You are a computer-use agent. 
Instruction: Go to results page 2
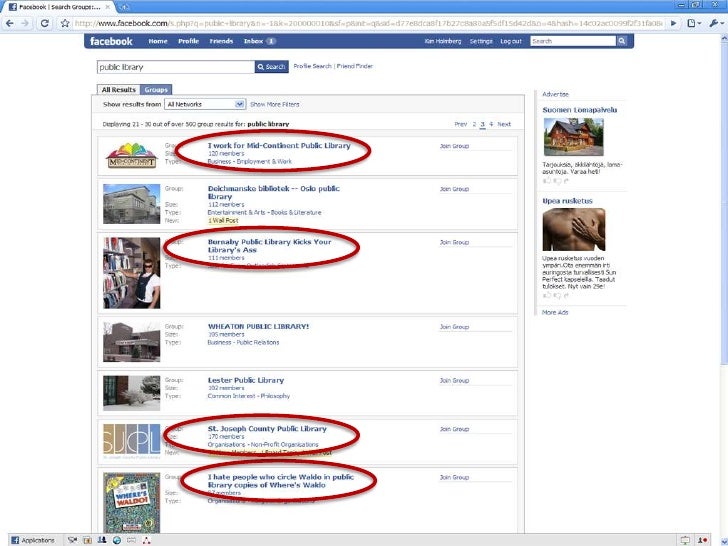coord(474,124)
